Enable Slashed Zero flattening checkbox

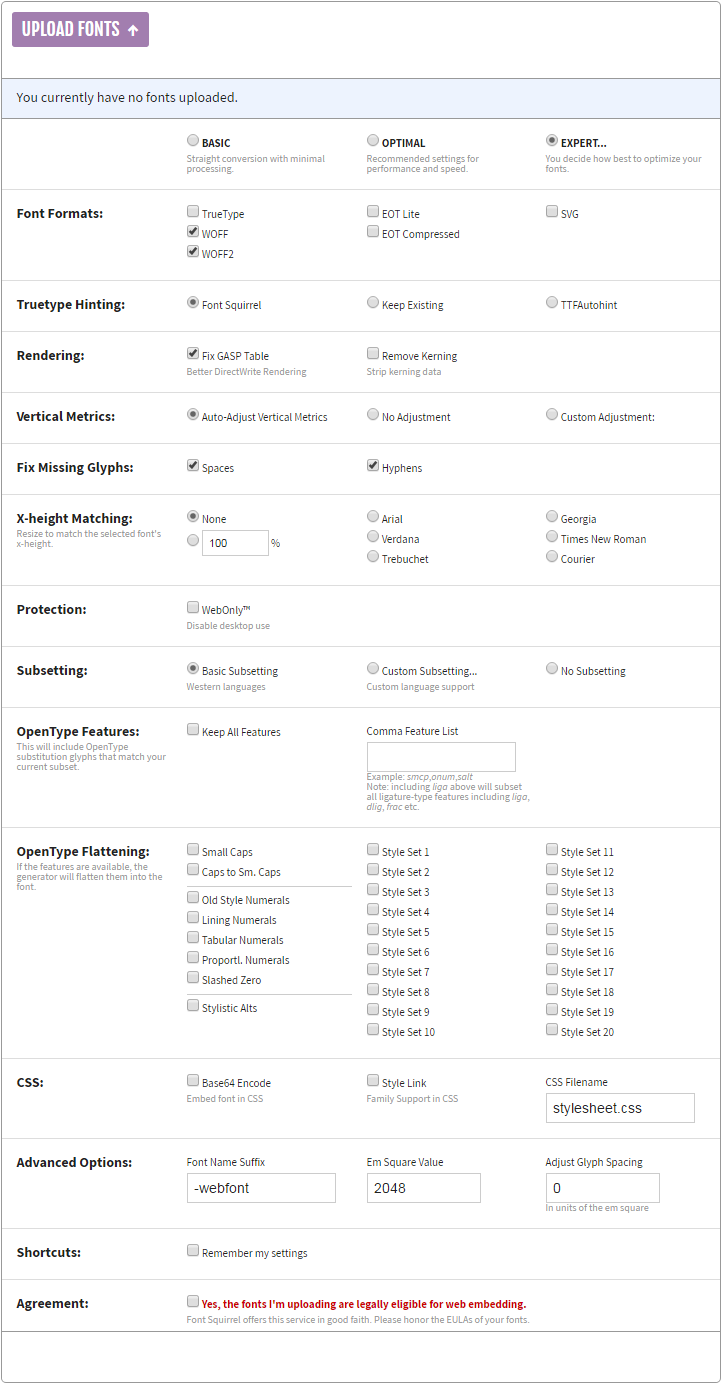[x=193, y=978]
